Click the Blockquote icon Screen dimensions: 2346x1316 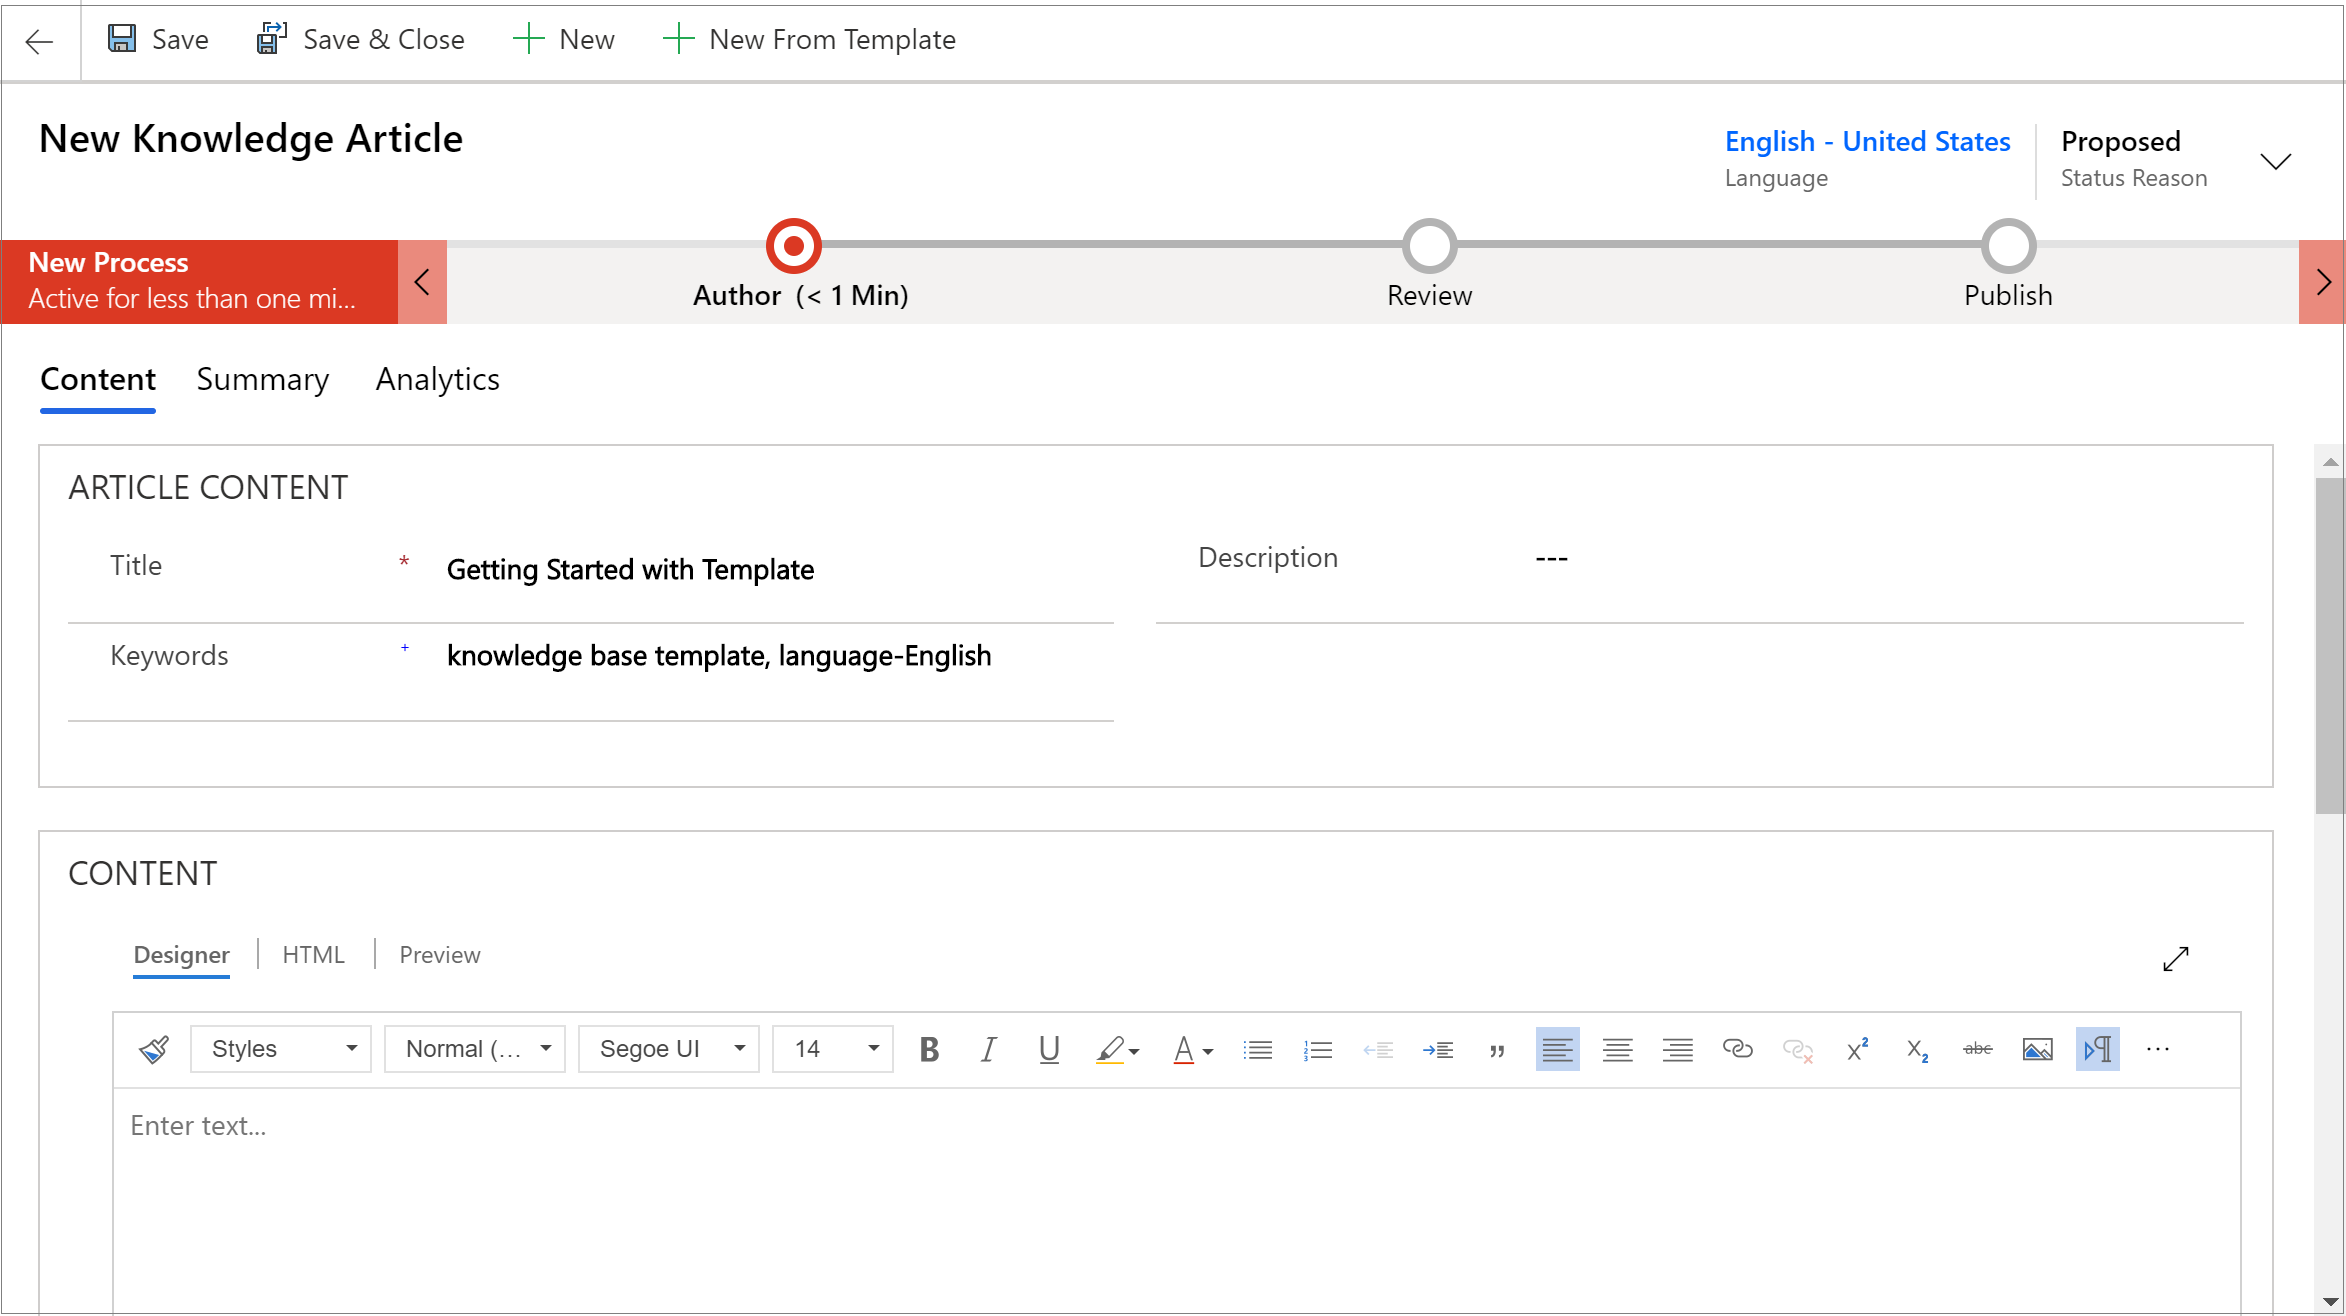point(1497,1050)
